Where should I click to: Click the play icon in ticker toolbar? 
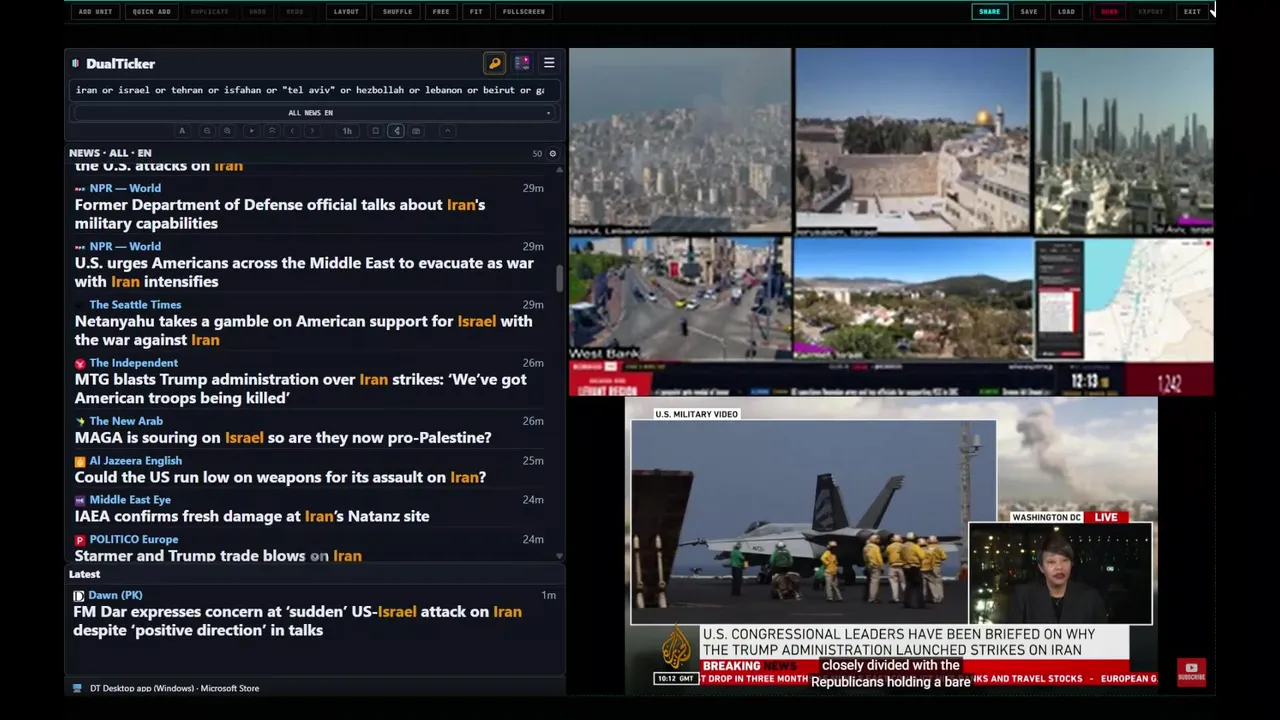(251, 131)
